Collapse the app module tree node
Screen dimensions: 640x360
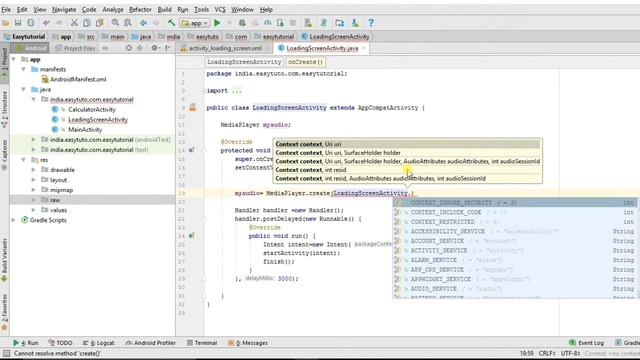tap(13, 60)
